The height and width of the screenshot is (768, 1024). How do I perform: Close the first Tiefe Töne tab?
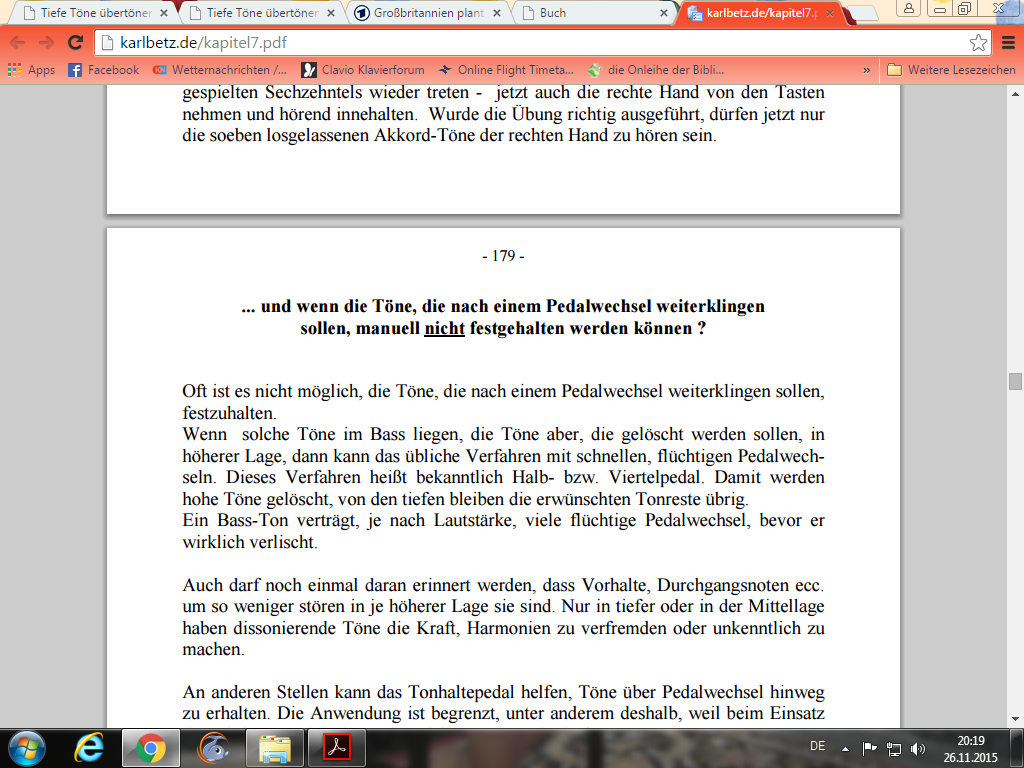(164, 13)
